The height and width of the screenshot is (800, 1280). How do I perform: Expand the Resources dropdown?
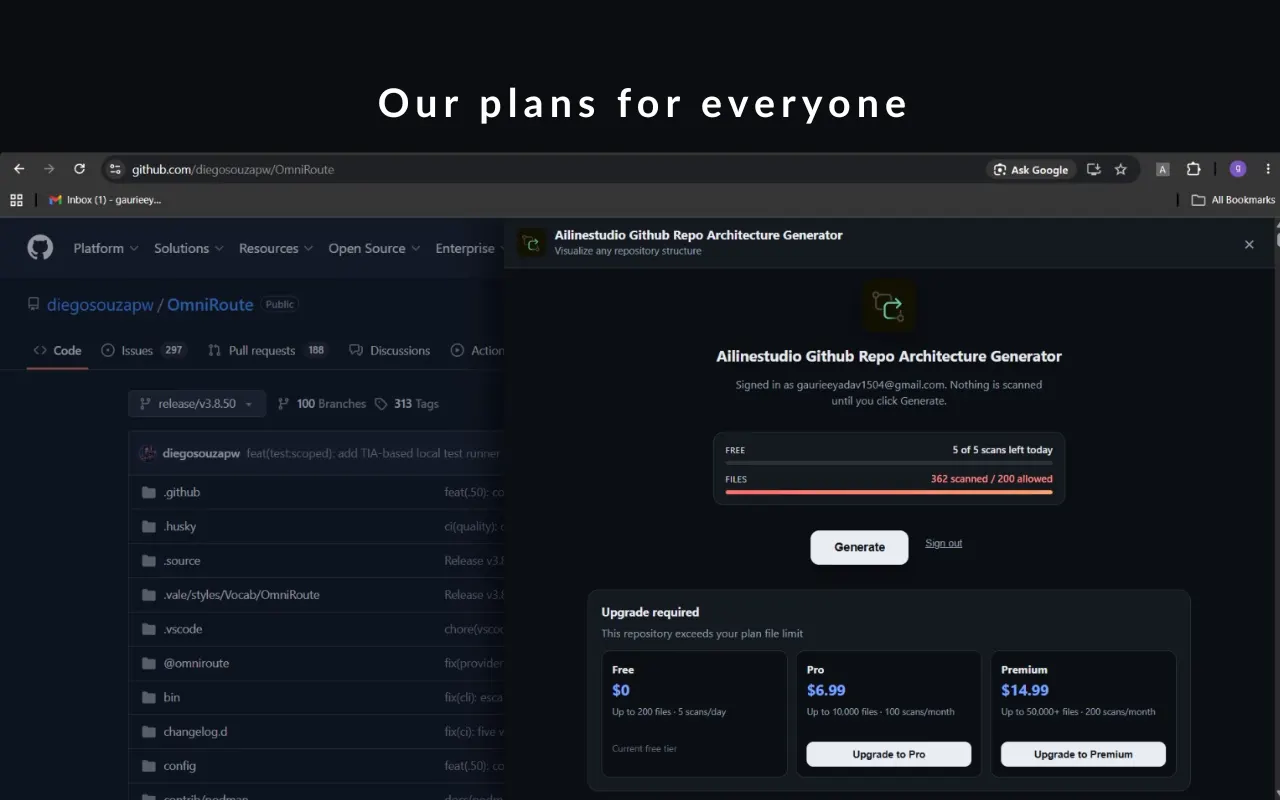click(276, 248)
